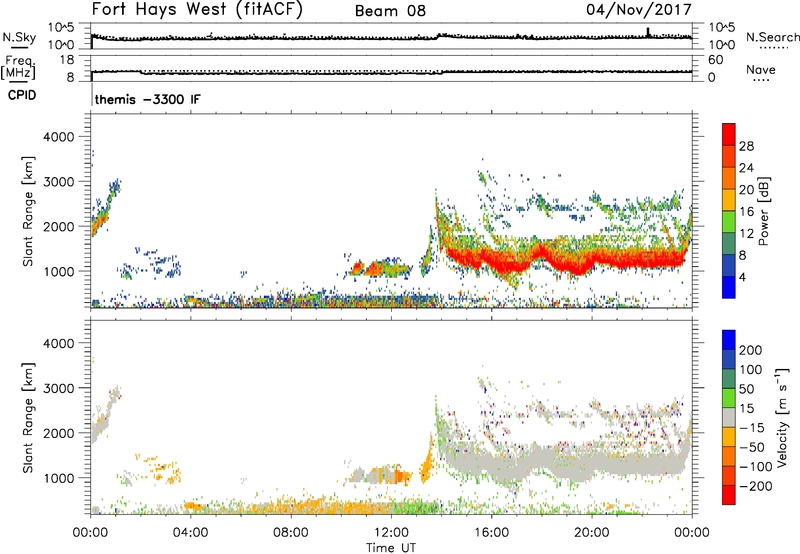Click the '20:00' time tick label
The width and height of the screenshot is (800, 554).
tap(592, 533)
